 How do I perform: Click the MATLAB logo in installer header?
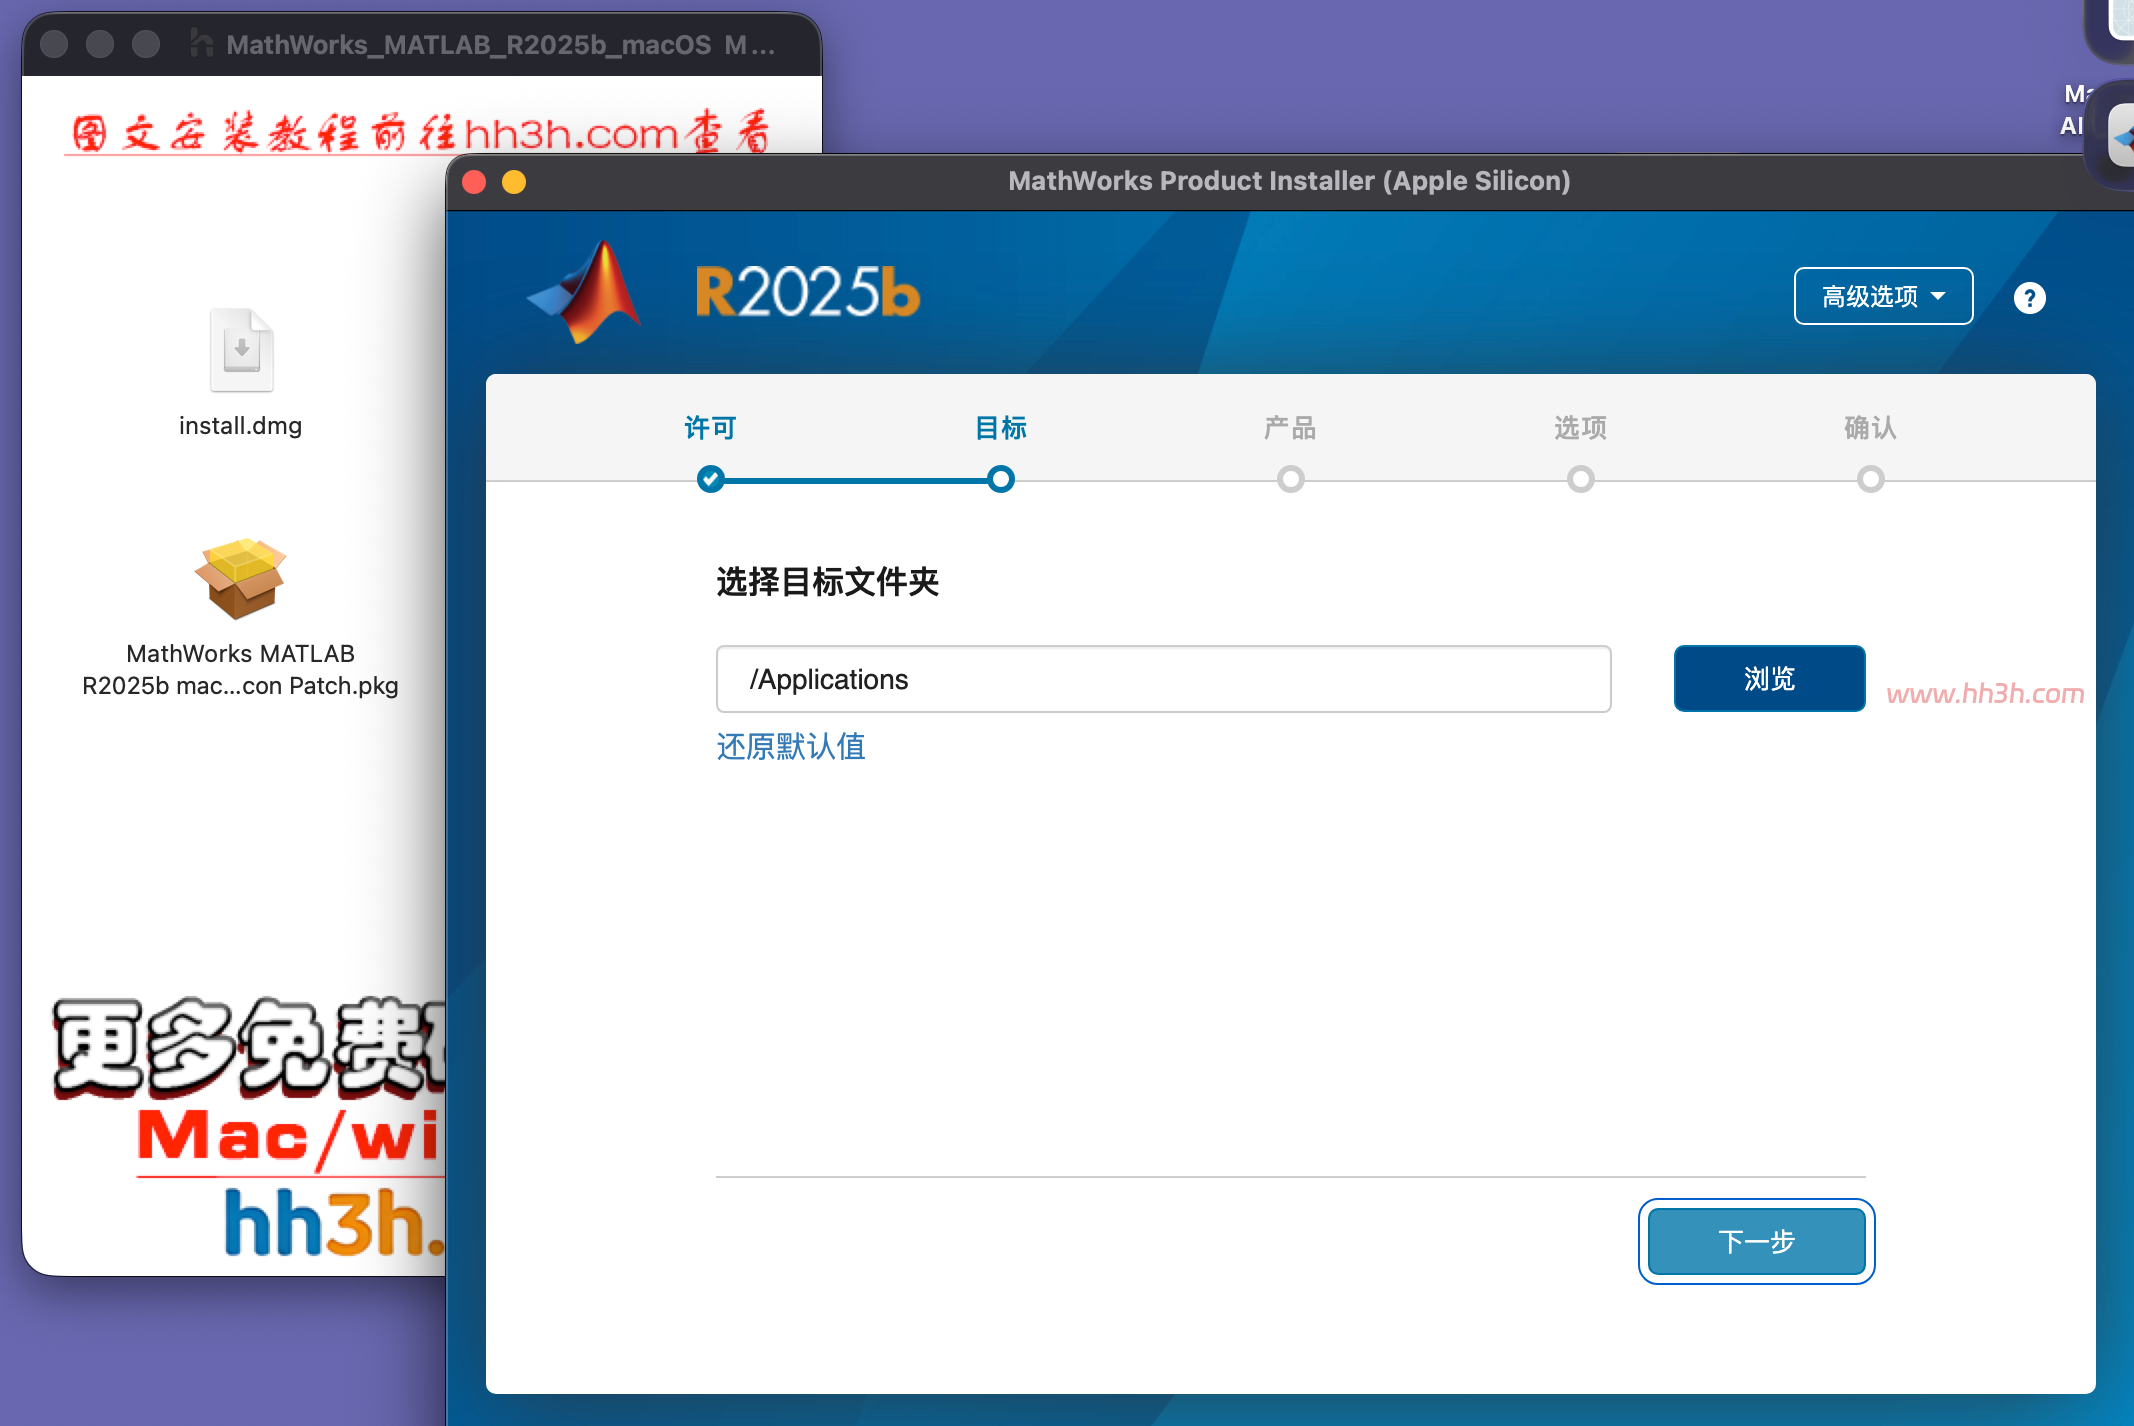(586, 291)
